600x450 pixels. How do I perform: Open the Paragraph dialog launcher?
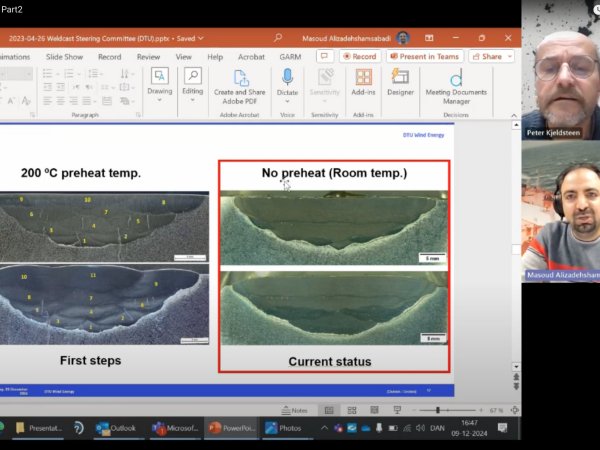coord(138,115)
